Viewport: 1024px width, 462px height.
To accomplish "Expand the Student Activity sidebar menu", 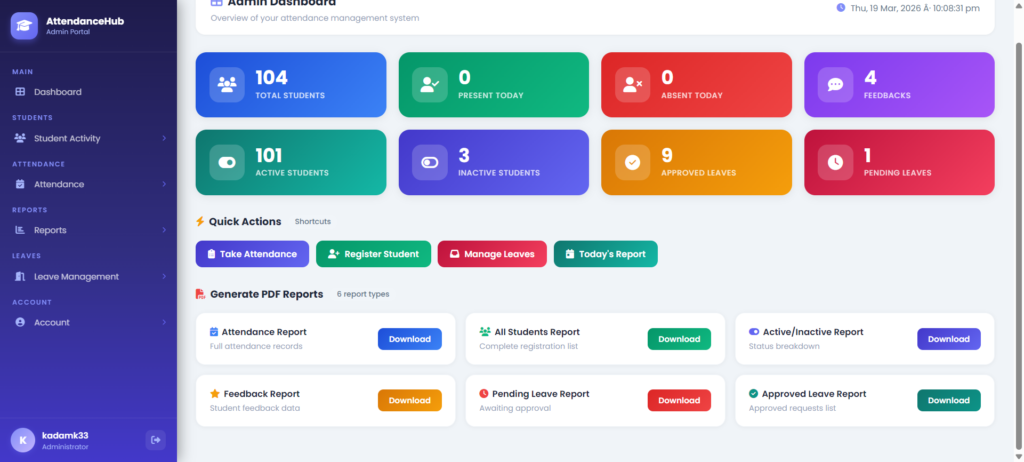I will (88, 138).
